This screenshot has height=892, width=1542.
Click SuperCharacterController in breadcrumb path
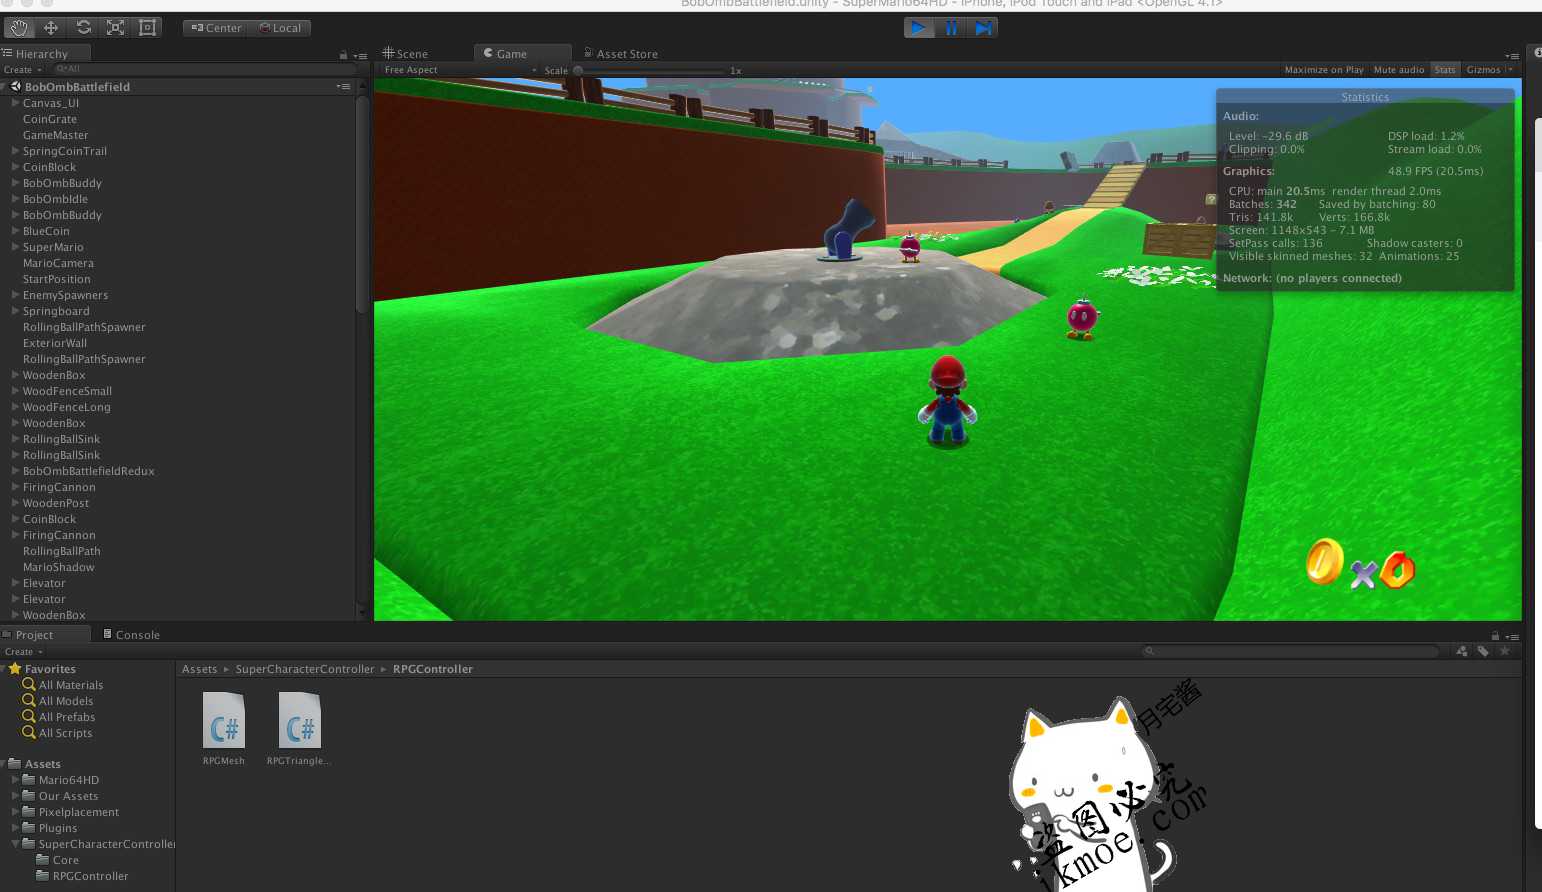[305, 669]
